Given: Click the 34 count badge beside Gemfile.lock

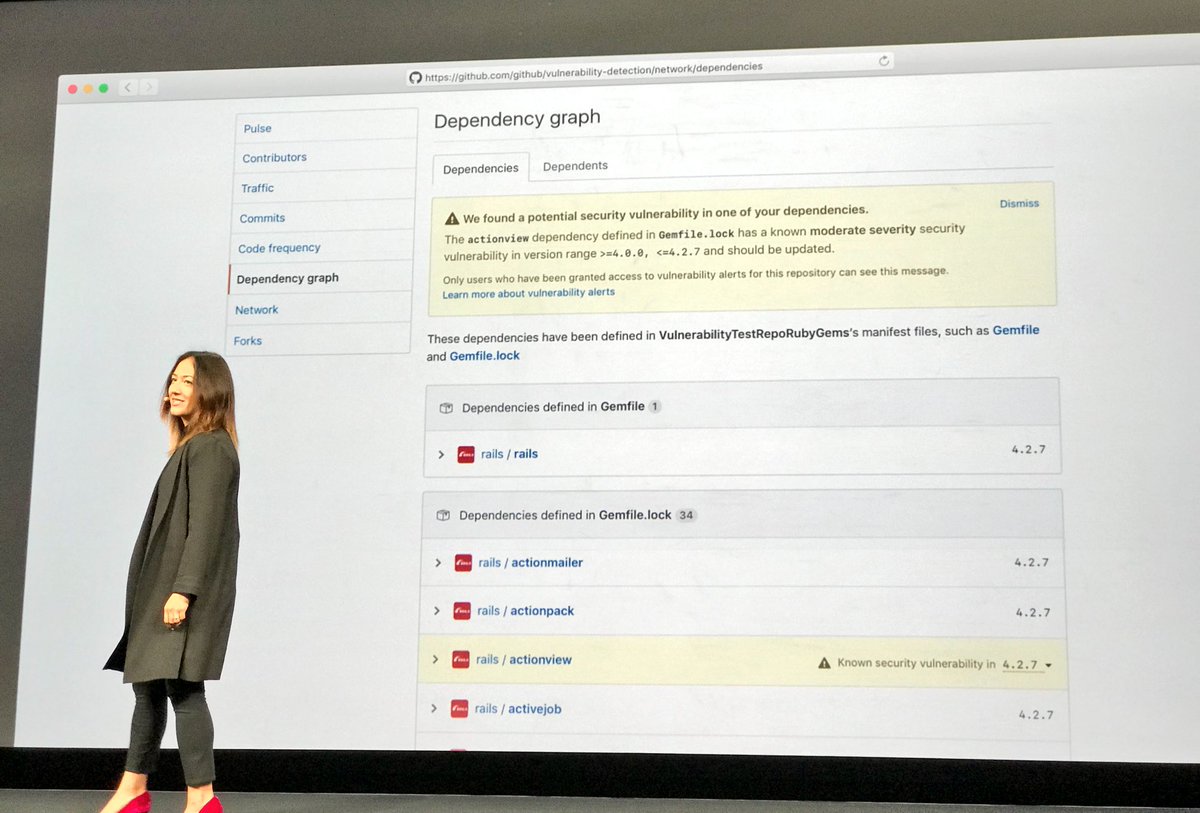Looking at the screenshot, I should [x=686, y=516].
